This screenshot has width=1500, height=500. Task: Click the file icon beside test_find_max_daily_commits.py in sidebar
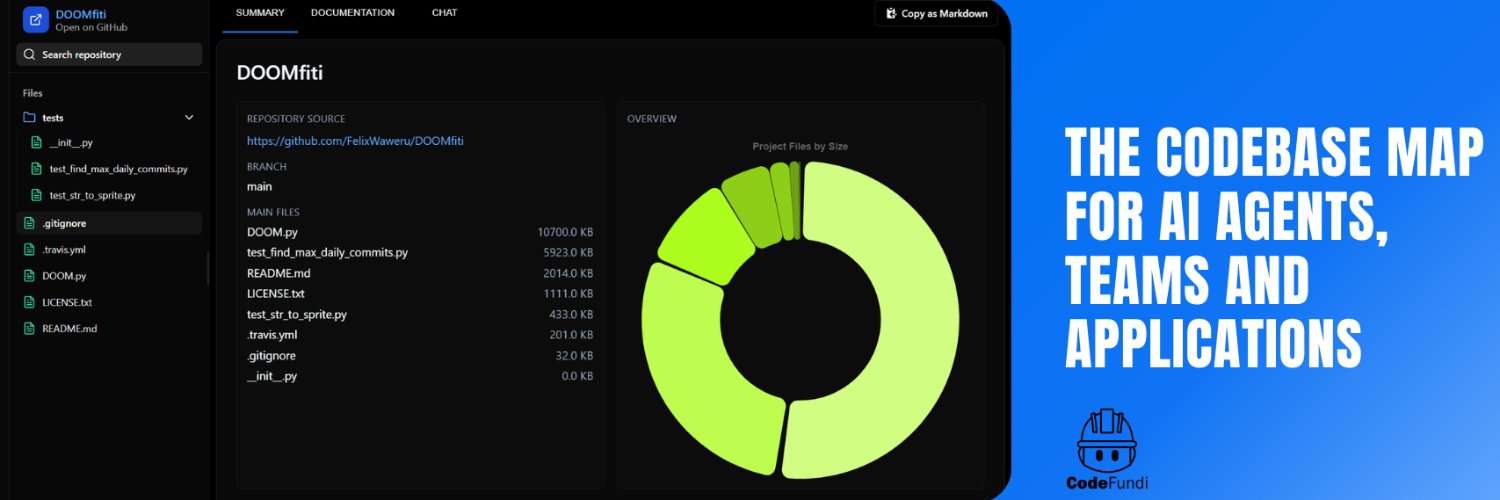[x=37, y=169]
